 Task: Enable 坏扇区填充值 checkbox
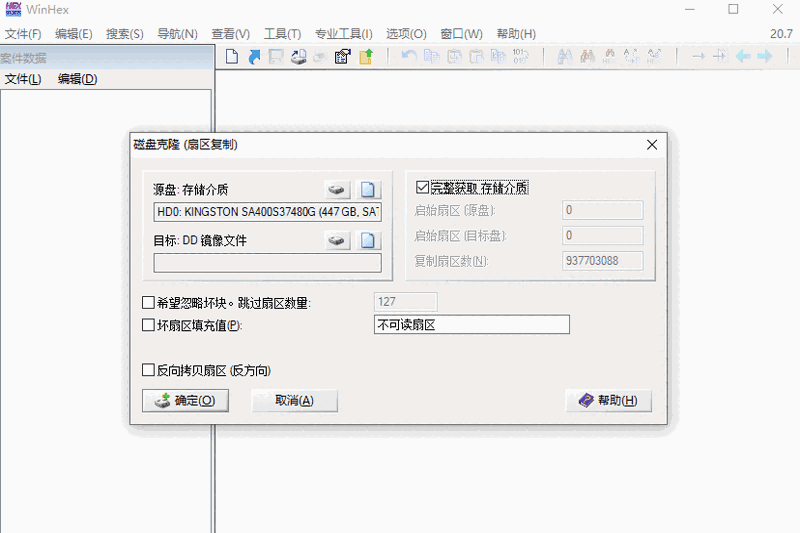pyautogui.click(x=148, y=325)
